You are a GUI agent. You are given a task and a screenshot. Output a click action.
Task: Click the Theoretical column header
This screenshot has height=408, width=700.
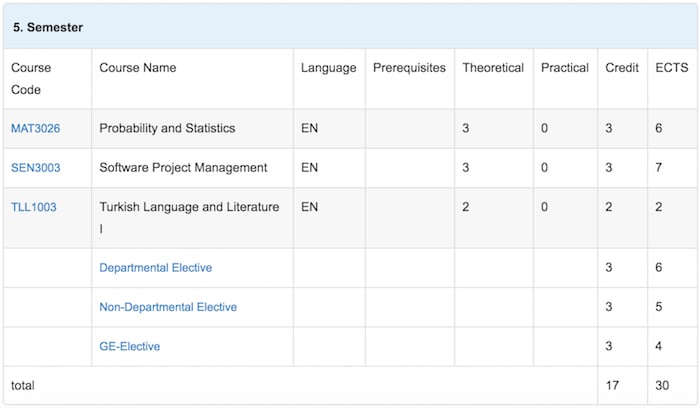pyautogui.click(x=492, y=68)
